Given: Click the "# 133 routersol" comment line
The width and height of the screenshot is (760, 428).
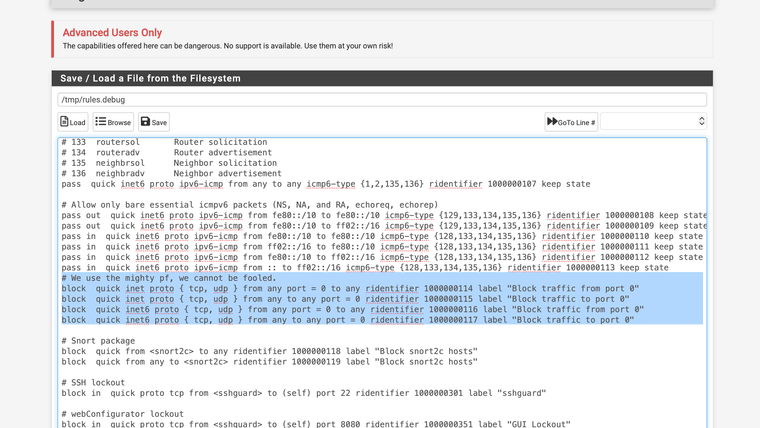Looking at the screenshot, I should pos(164,142).
